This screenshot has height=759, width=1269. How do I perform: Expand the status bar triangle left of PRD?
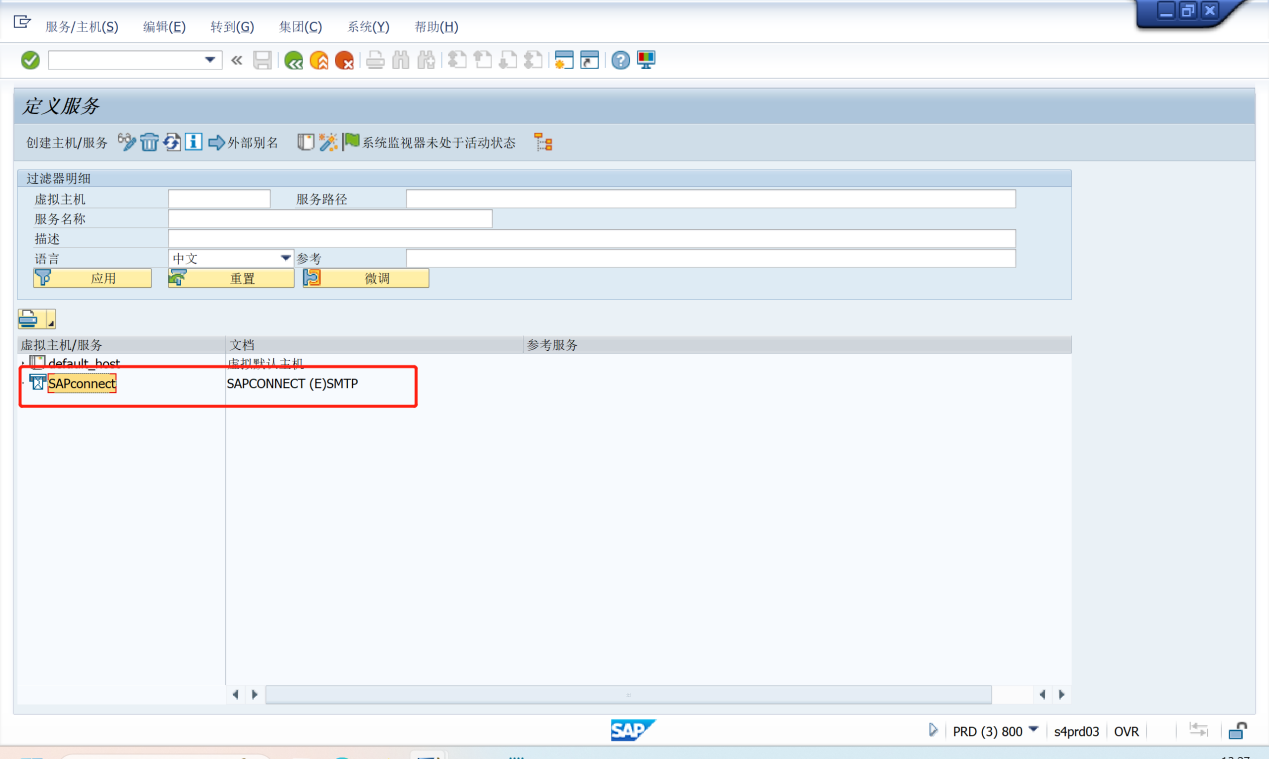tap(933, 730)
